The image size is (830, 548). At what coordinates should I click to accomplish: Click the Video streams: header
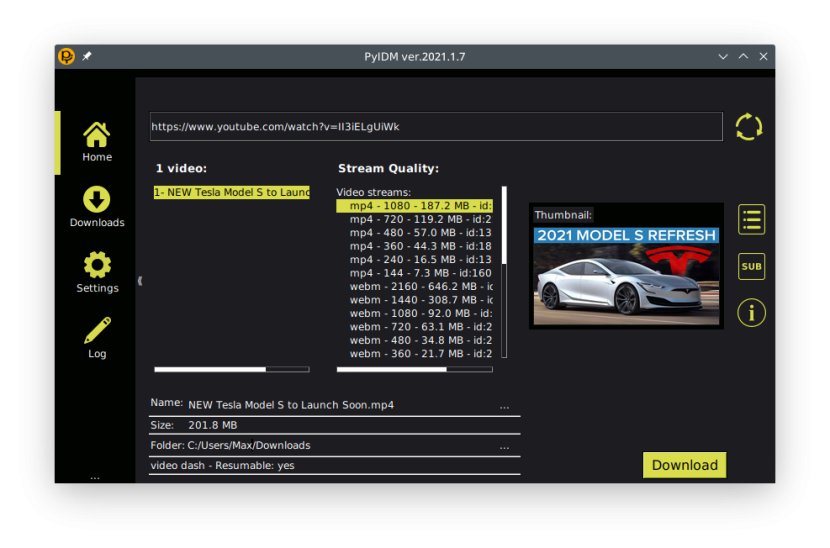[x=374, y=192]
